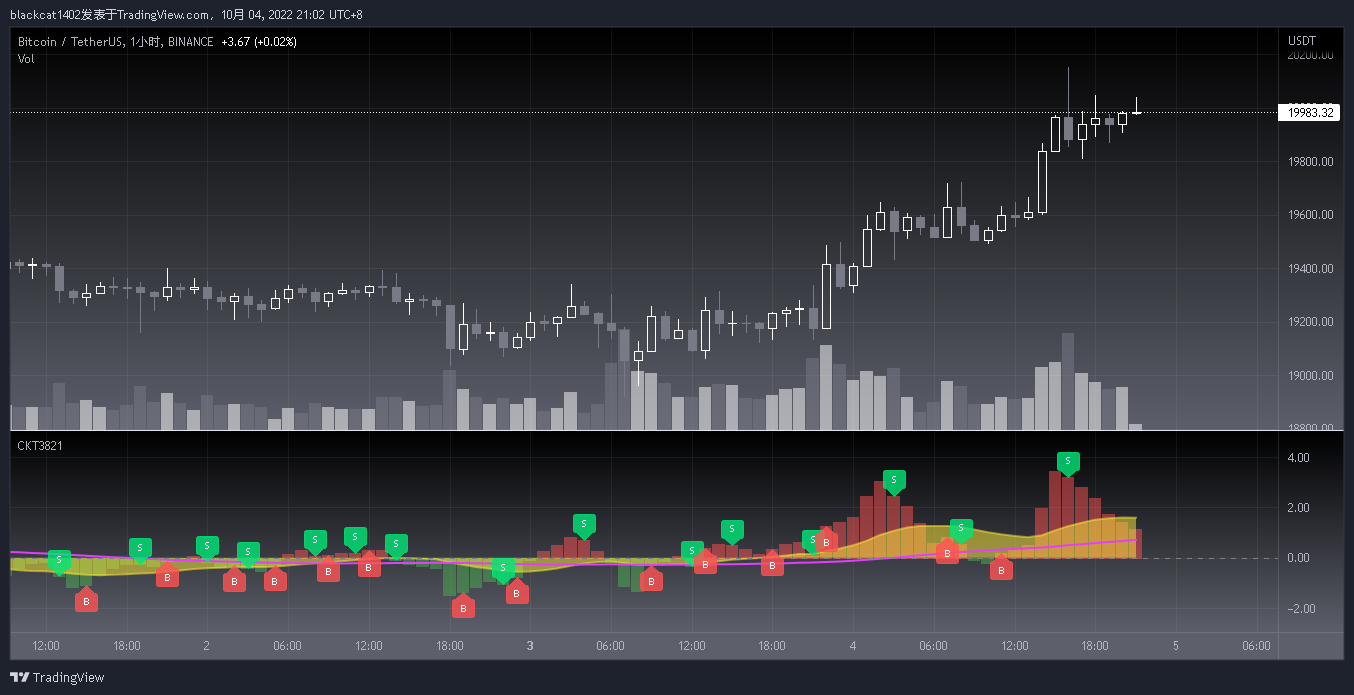Click the 19600.00 price axis label
The width and height of the screenshot is (1354, 695).
tap(1310, 215)
